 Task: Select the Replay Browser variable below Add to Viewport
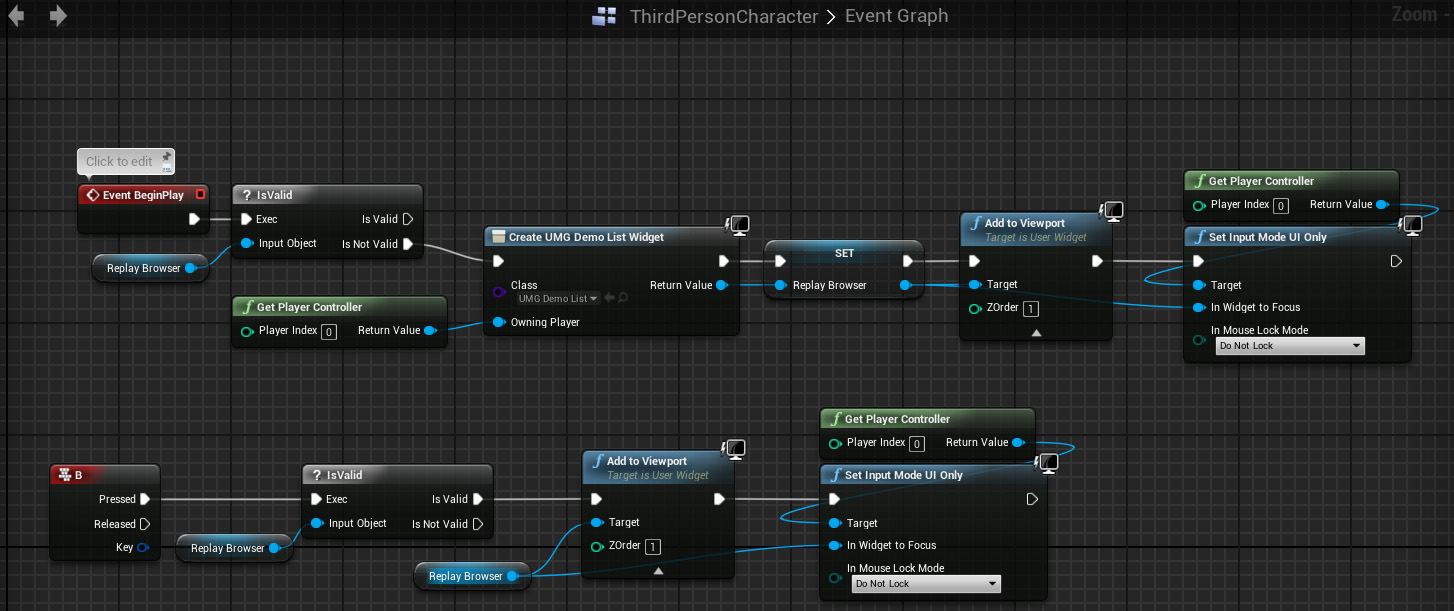472,576
